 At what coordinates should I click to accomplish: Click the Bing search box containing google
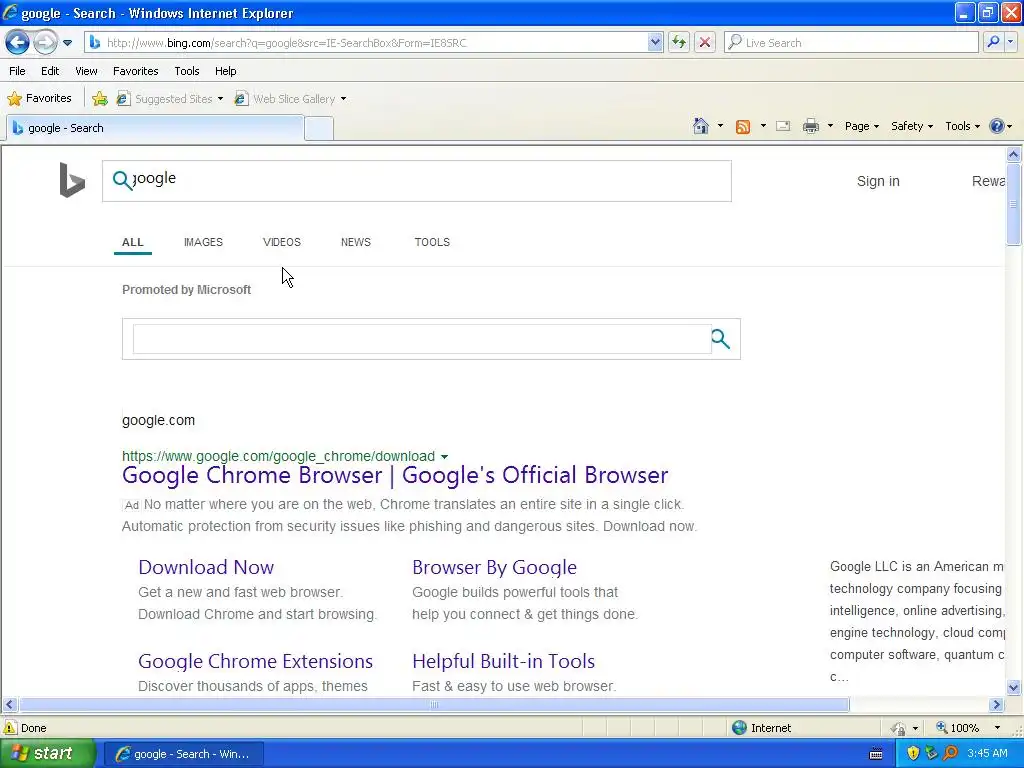click(x=417, y=181)
